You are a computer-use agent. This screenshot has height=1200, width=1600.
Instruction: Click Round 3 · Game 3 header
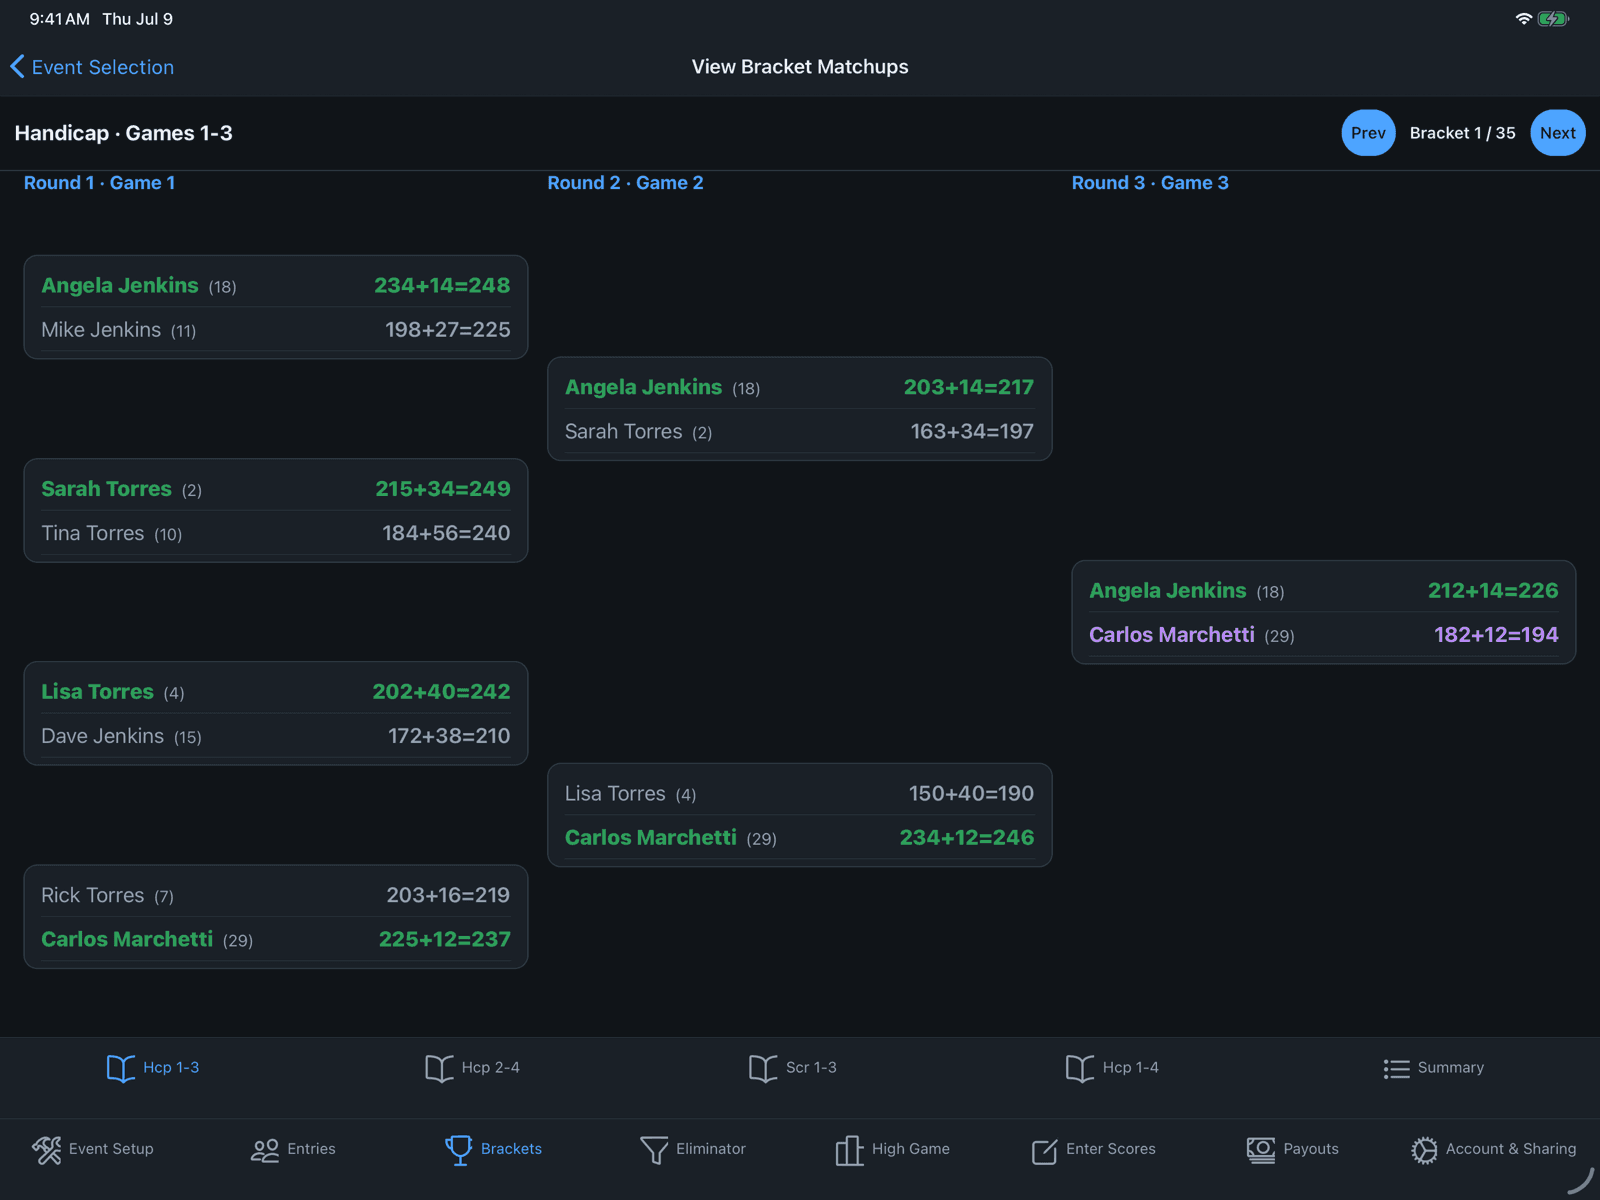[x=1150, y=183]
